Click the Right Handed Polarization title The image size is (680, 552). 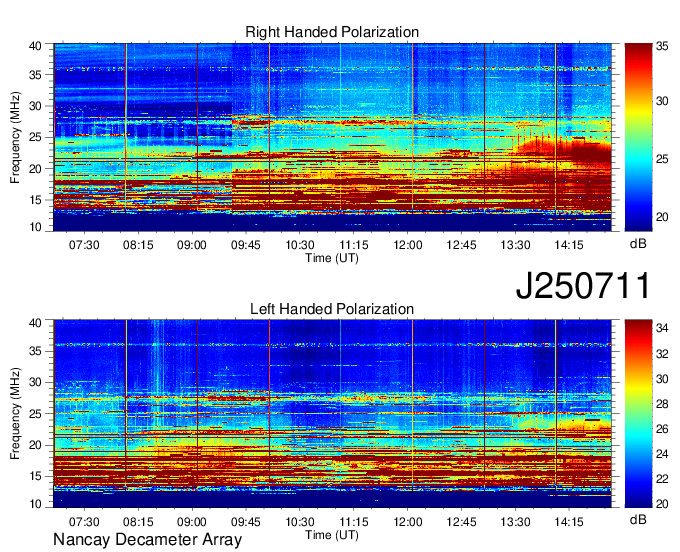point(332,32)
